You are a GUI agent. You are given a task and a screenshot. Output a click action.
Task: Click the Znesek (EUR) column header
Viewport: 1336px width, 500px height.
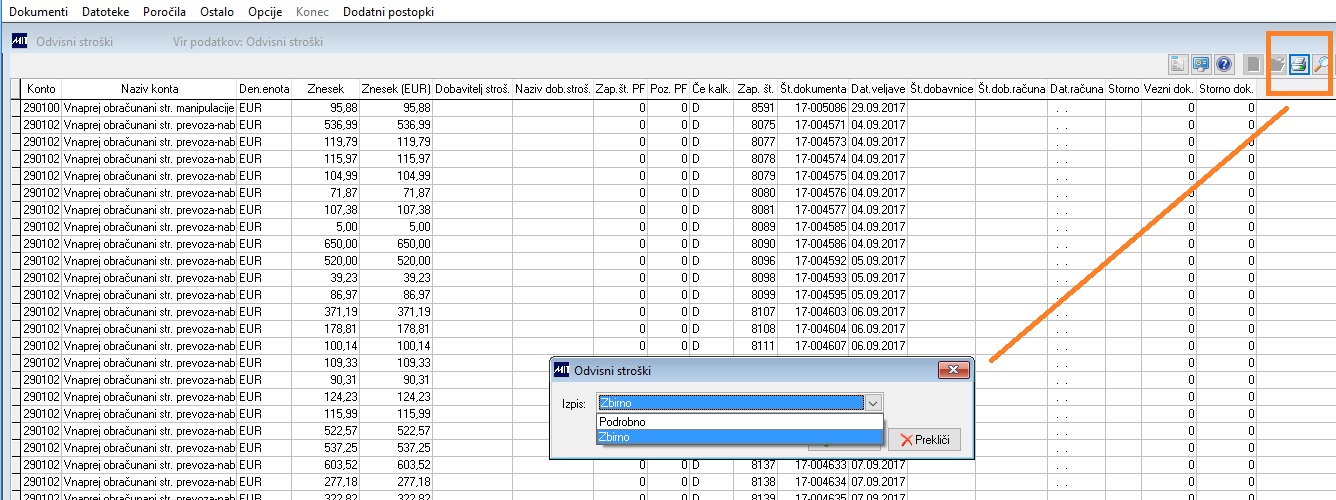(396, 89)
